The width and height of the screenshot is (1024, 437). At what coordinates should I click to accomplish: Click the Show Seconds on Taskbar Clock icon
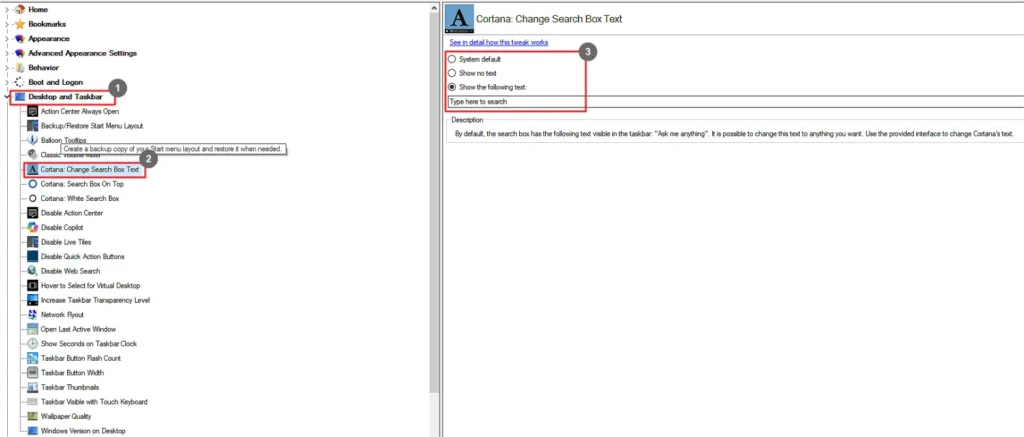pos(33,344)
